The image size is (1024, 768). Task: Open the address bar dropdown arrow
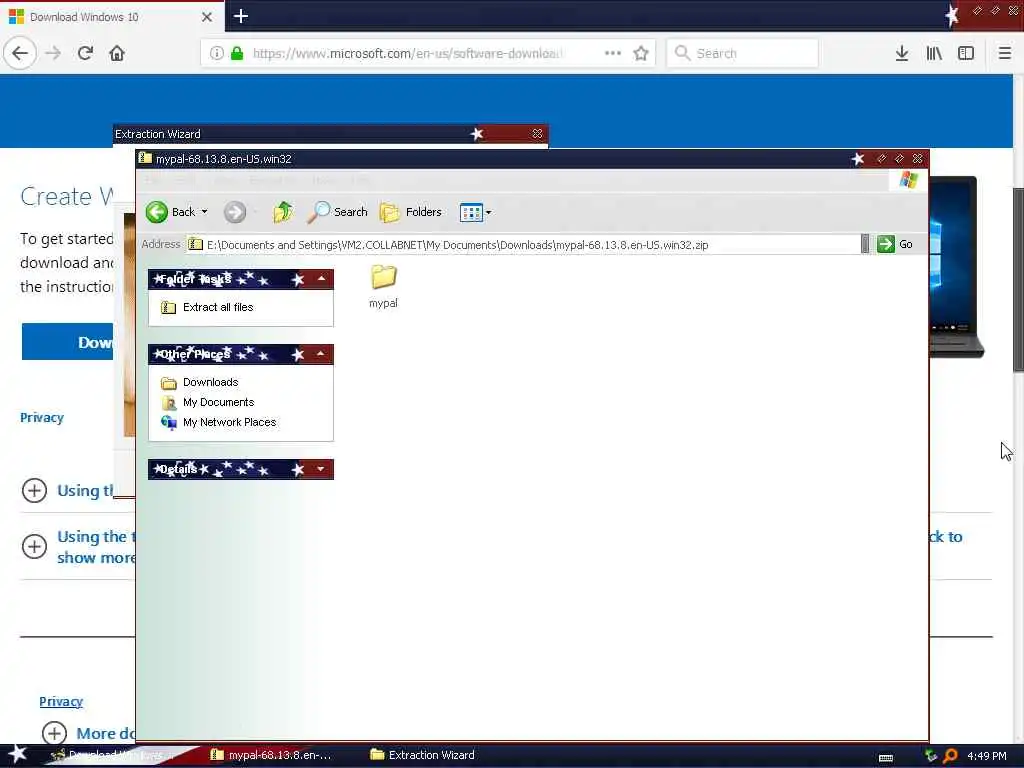865,244
